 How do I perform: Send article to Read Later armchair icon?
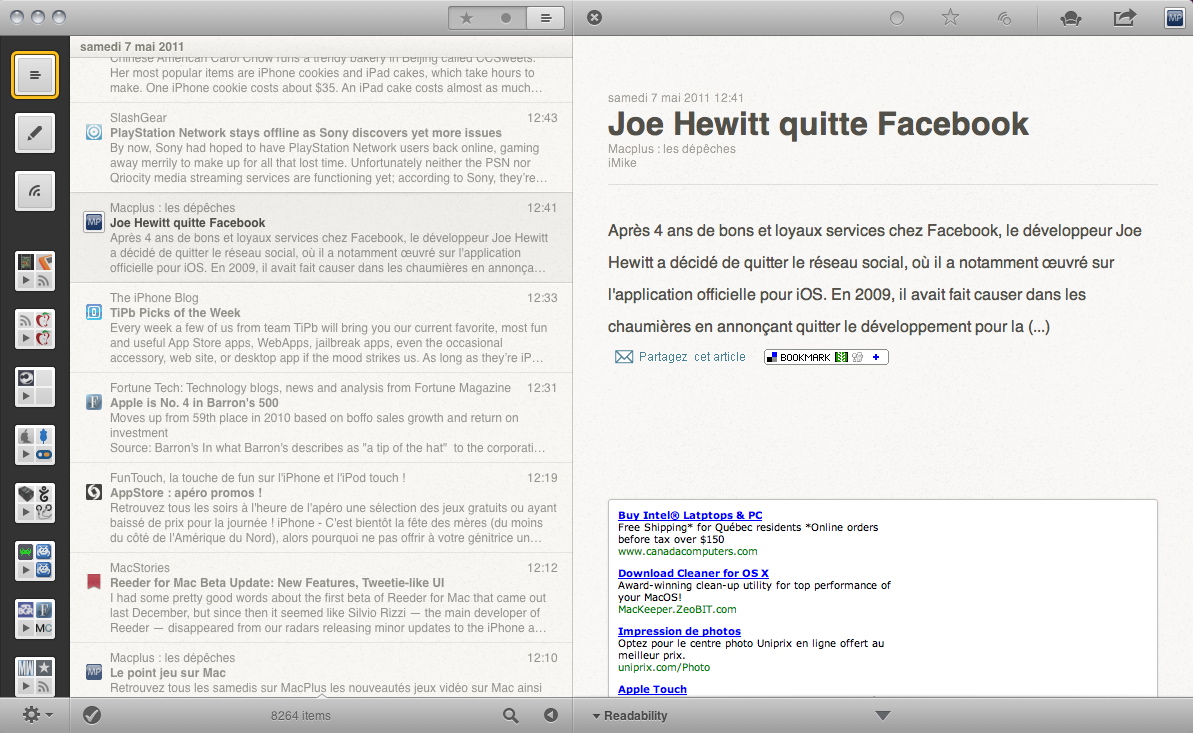[x=1071, y=18]
